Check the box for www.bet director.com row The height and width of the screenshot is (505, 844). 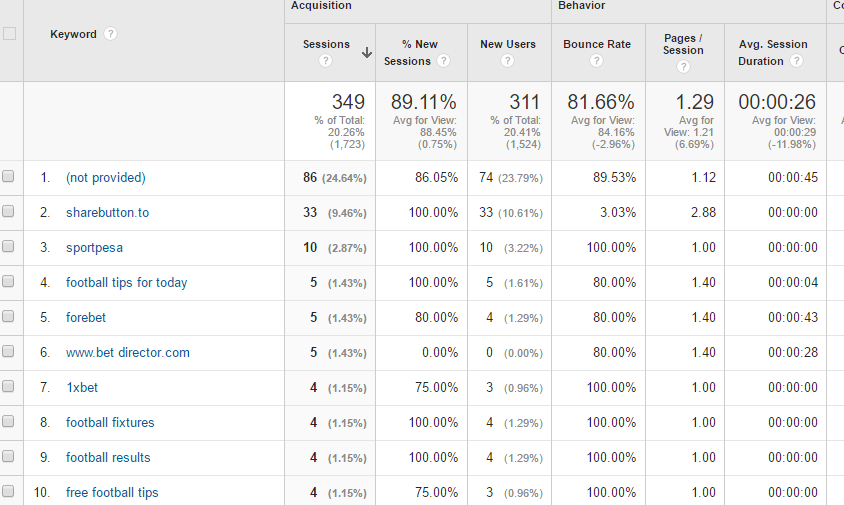8,351
